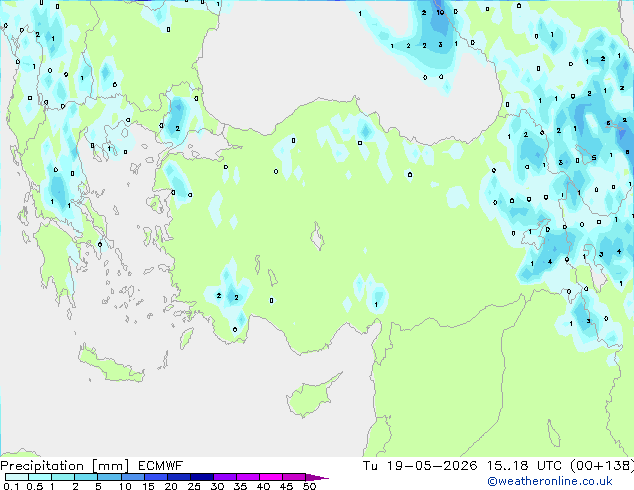Viewport: 634px width, 490px height.
Task: Click the legend label '50'
Action: click(x=310, y=486)
